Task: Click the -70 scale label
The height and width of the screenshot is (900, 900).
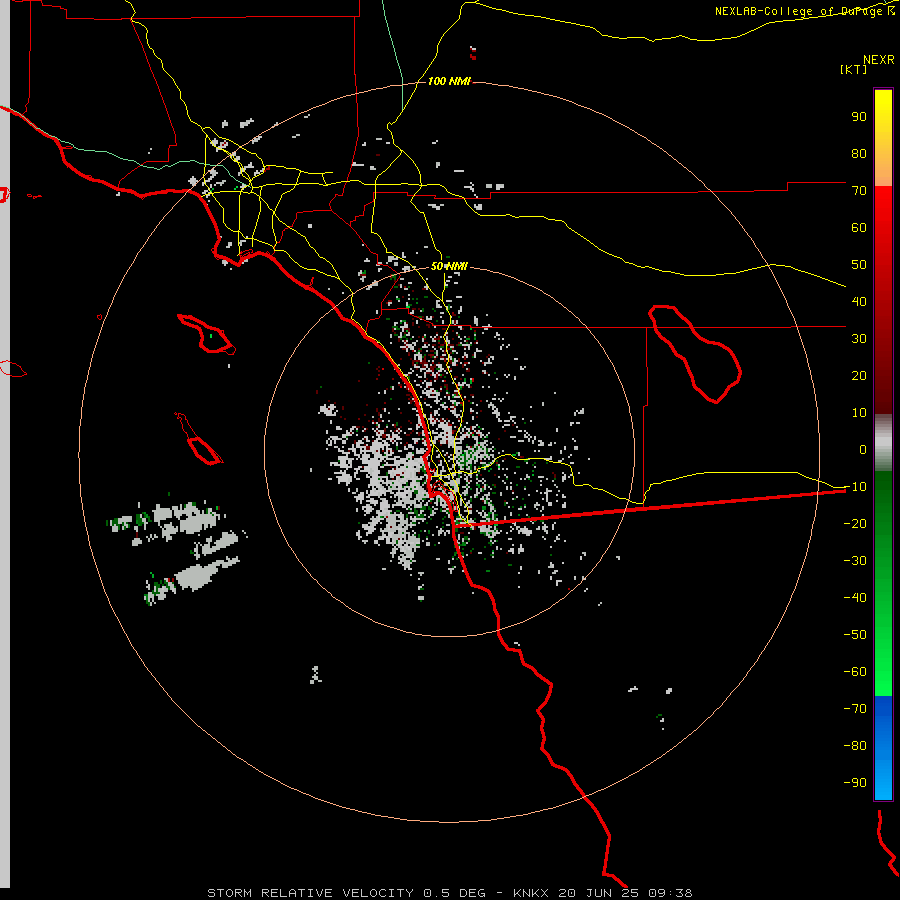Action: 855,709
